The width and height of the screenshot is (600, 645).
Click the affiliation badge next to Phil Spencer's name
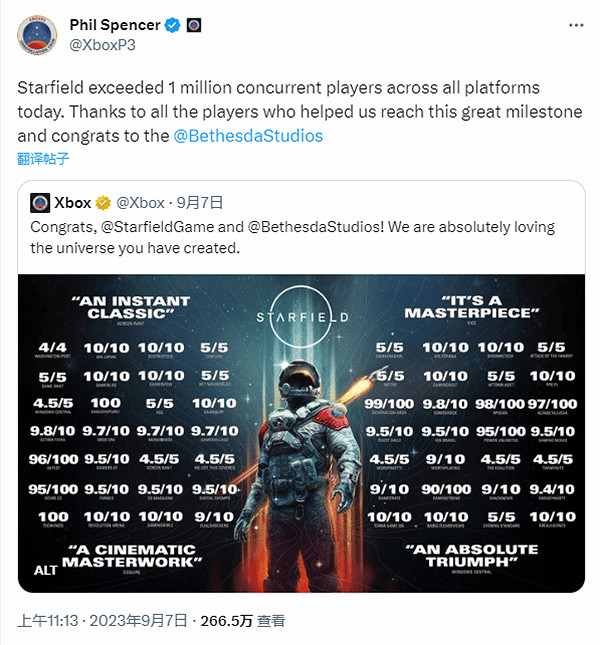pyautogui.click(x=194, y=24)
